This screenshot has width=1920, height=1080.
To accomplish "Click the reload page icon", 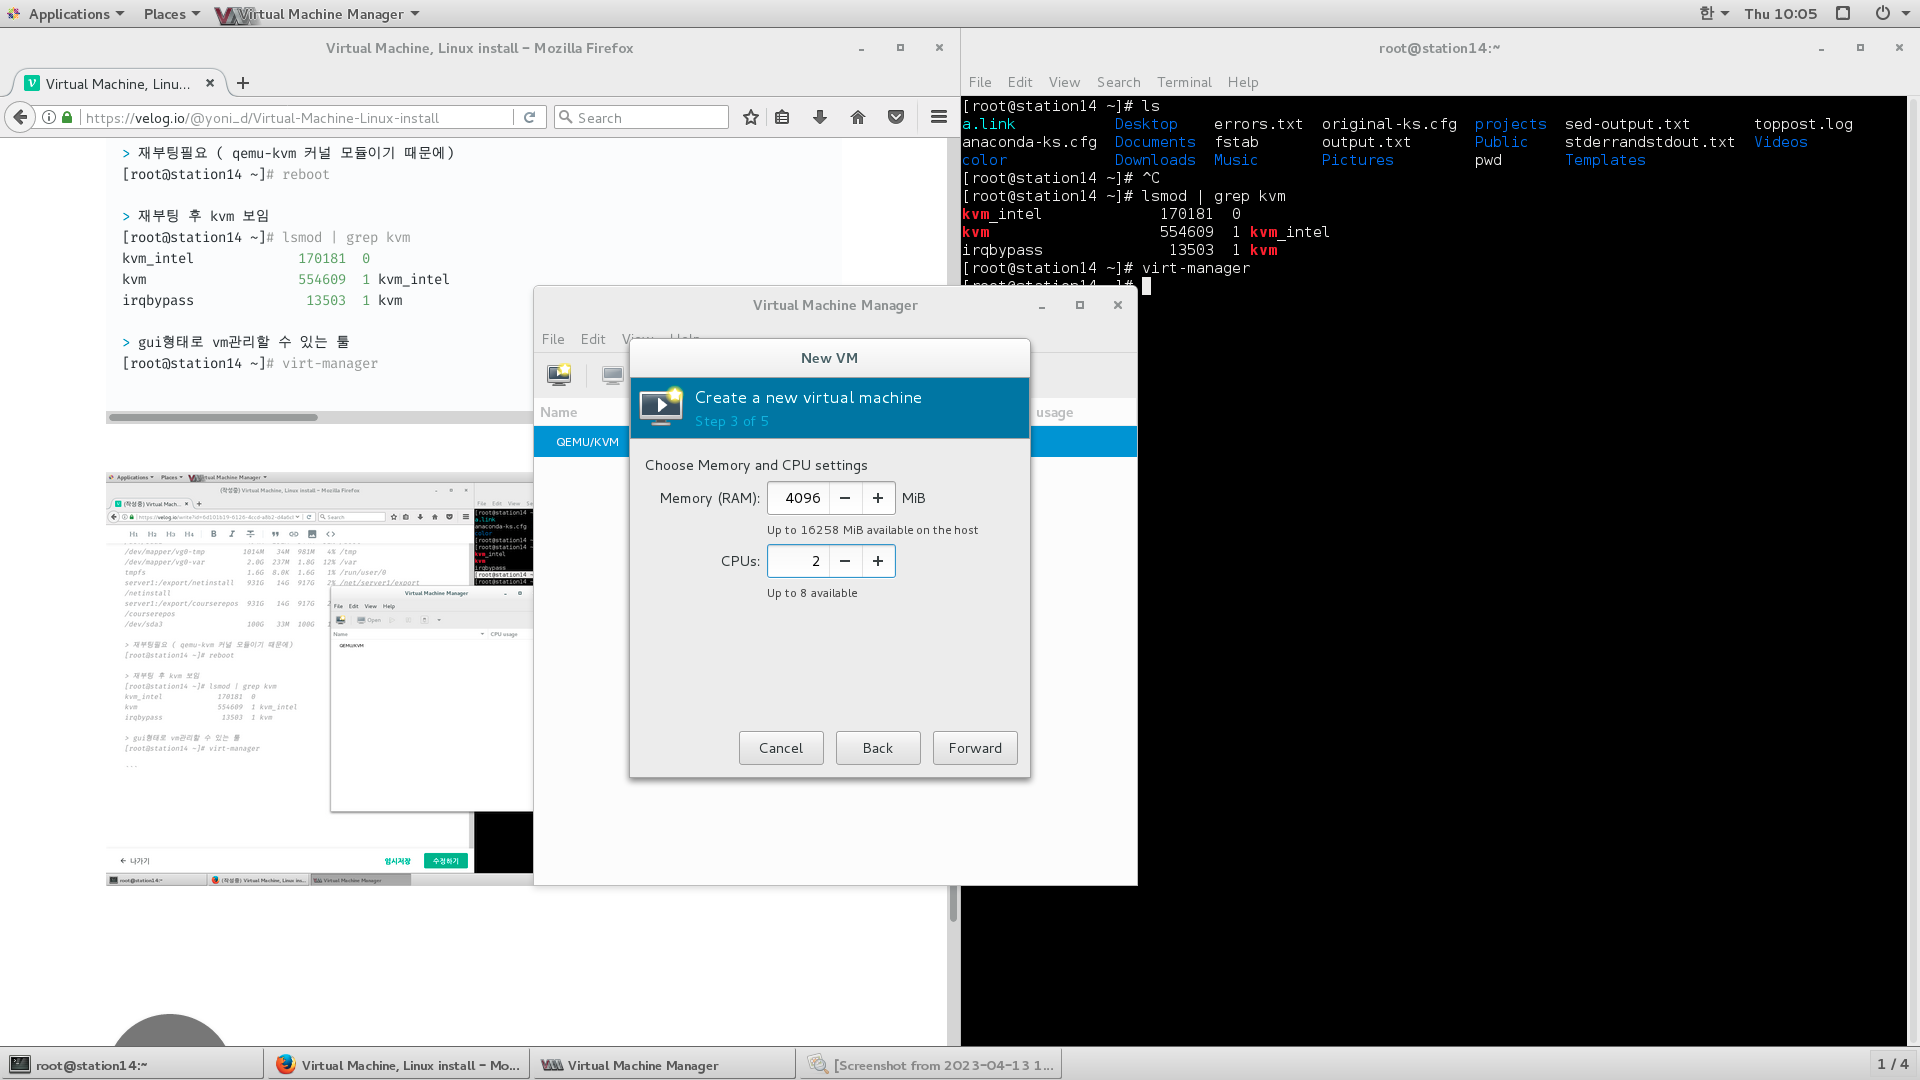I will [x=530, y=118].
